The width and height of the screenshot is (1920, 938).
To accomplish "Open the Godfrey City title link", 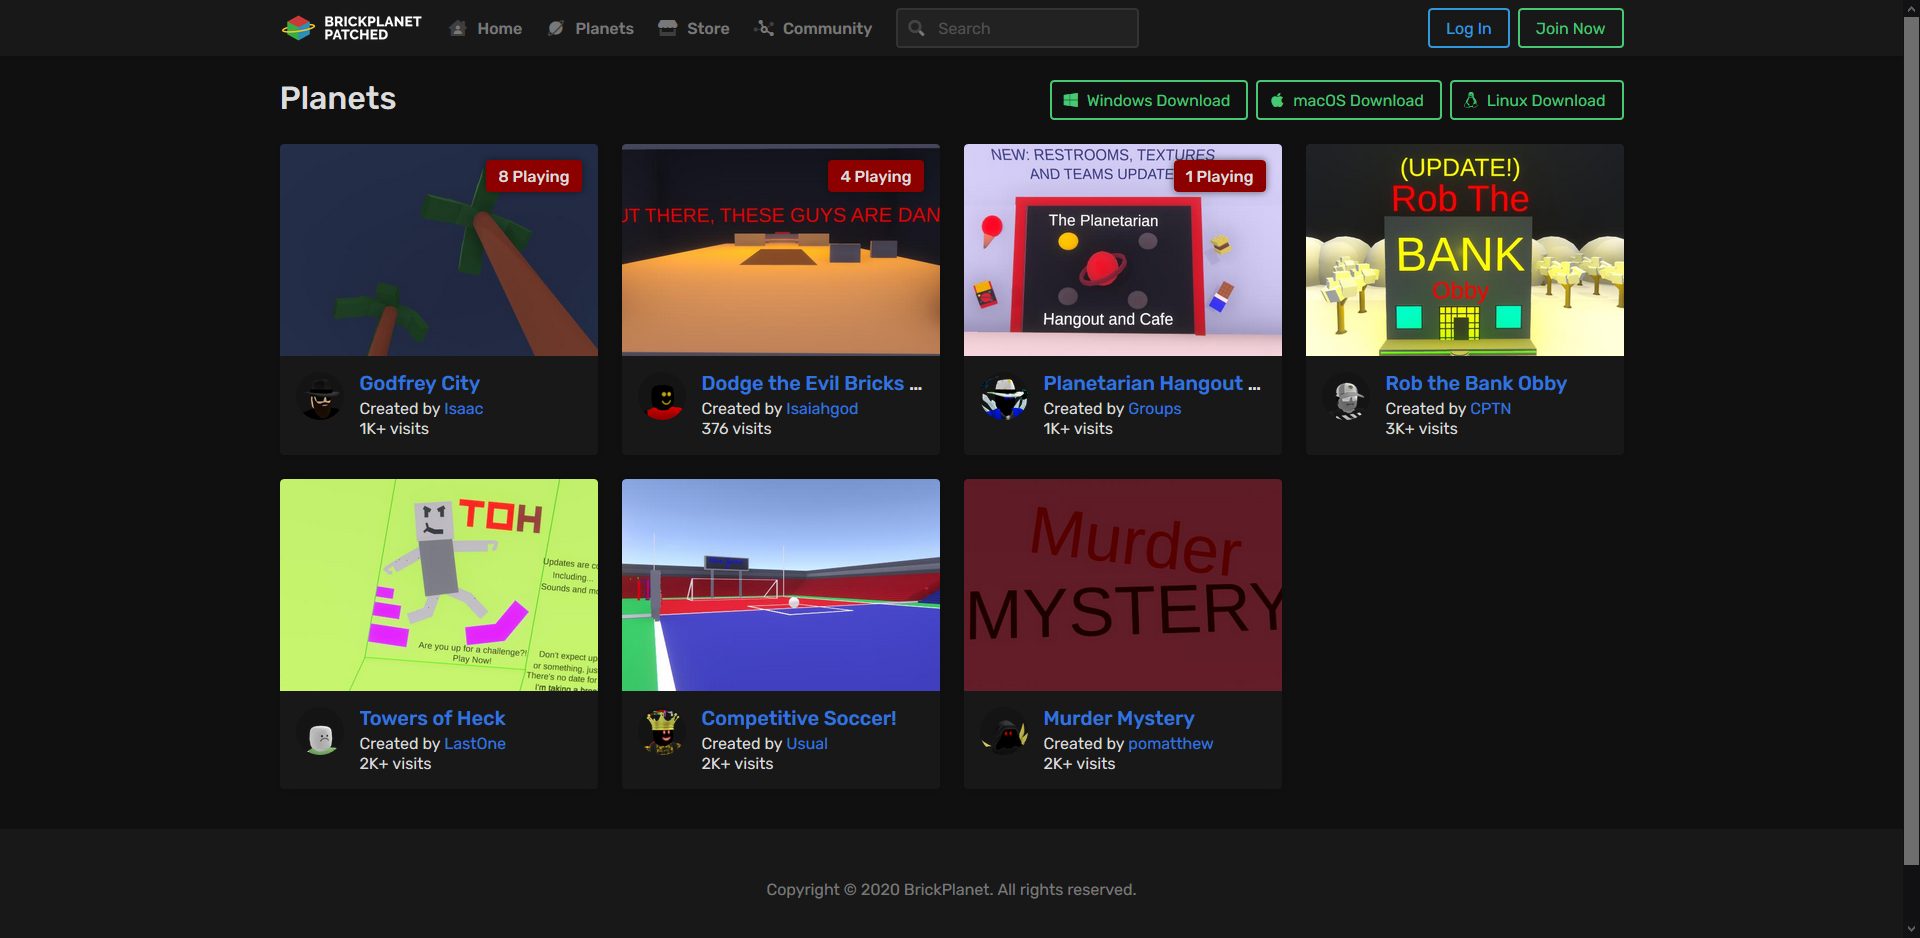I will tap(420, 383).
